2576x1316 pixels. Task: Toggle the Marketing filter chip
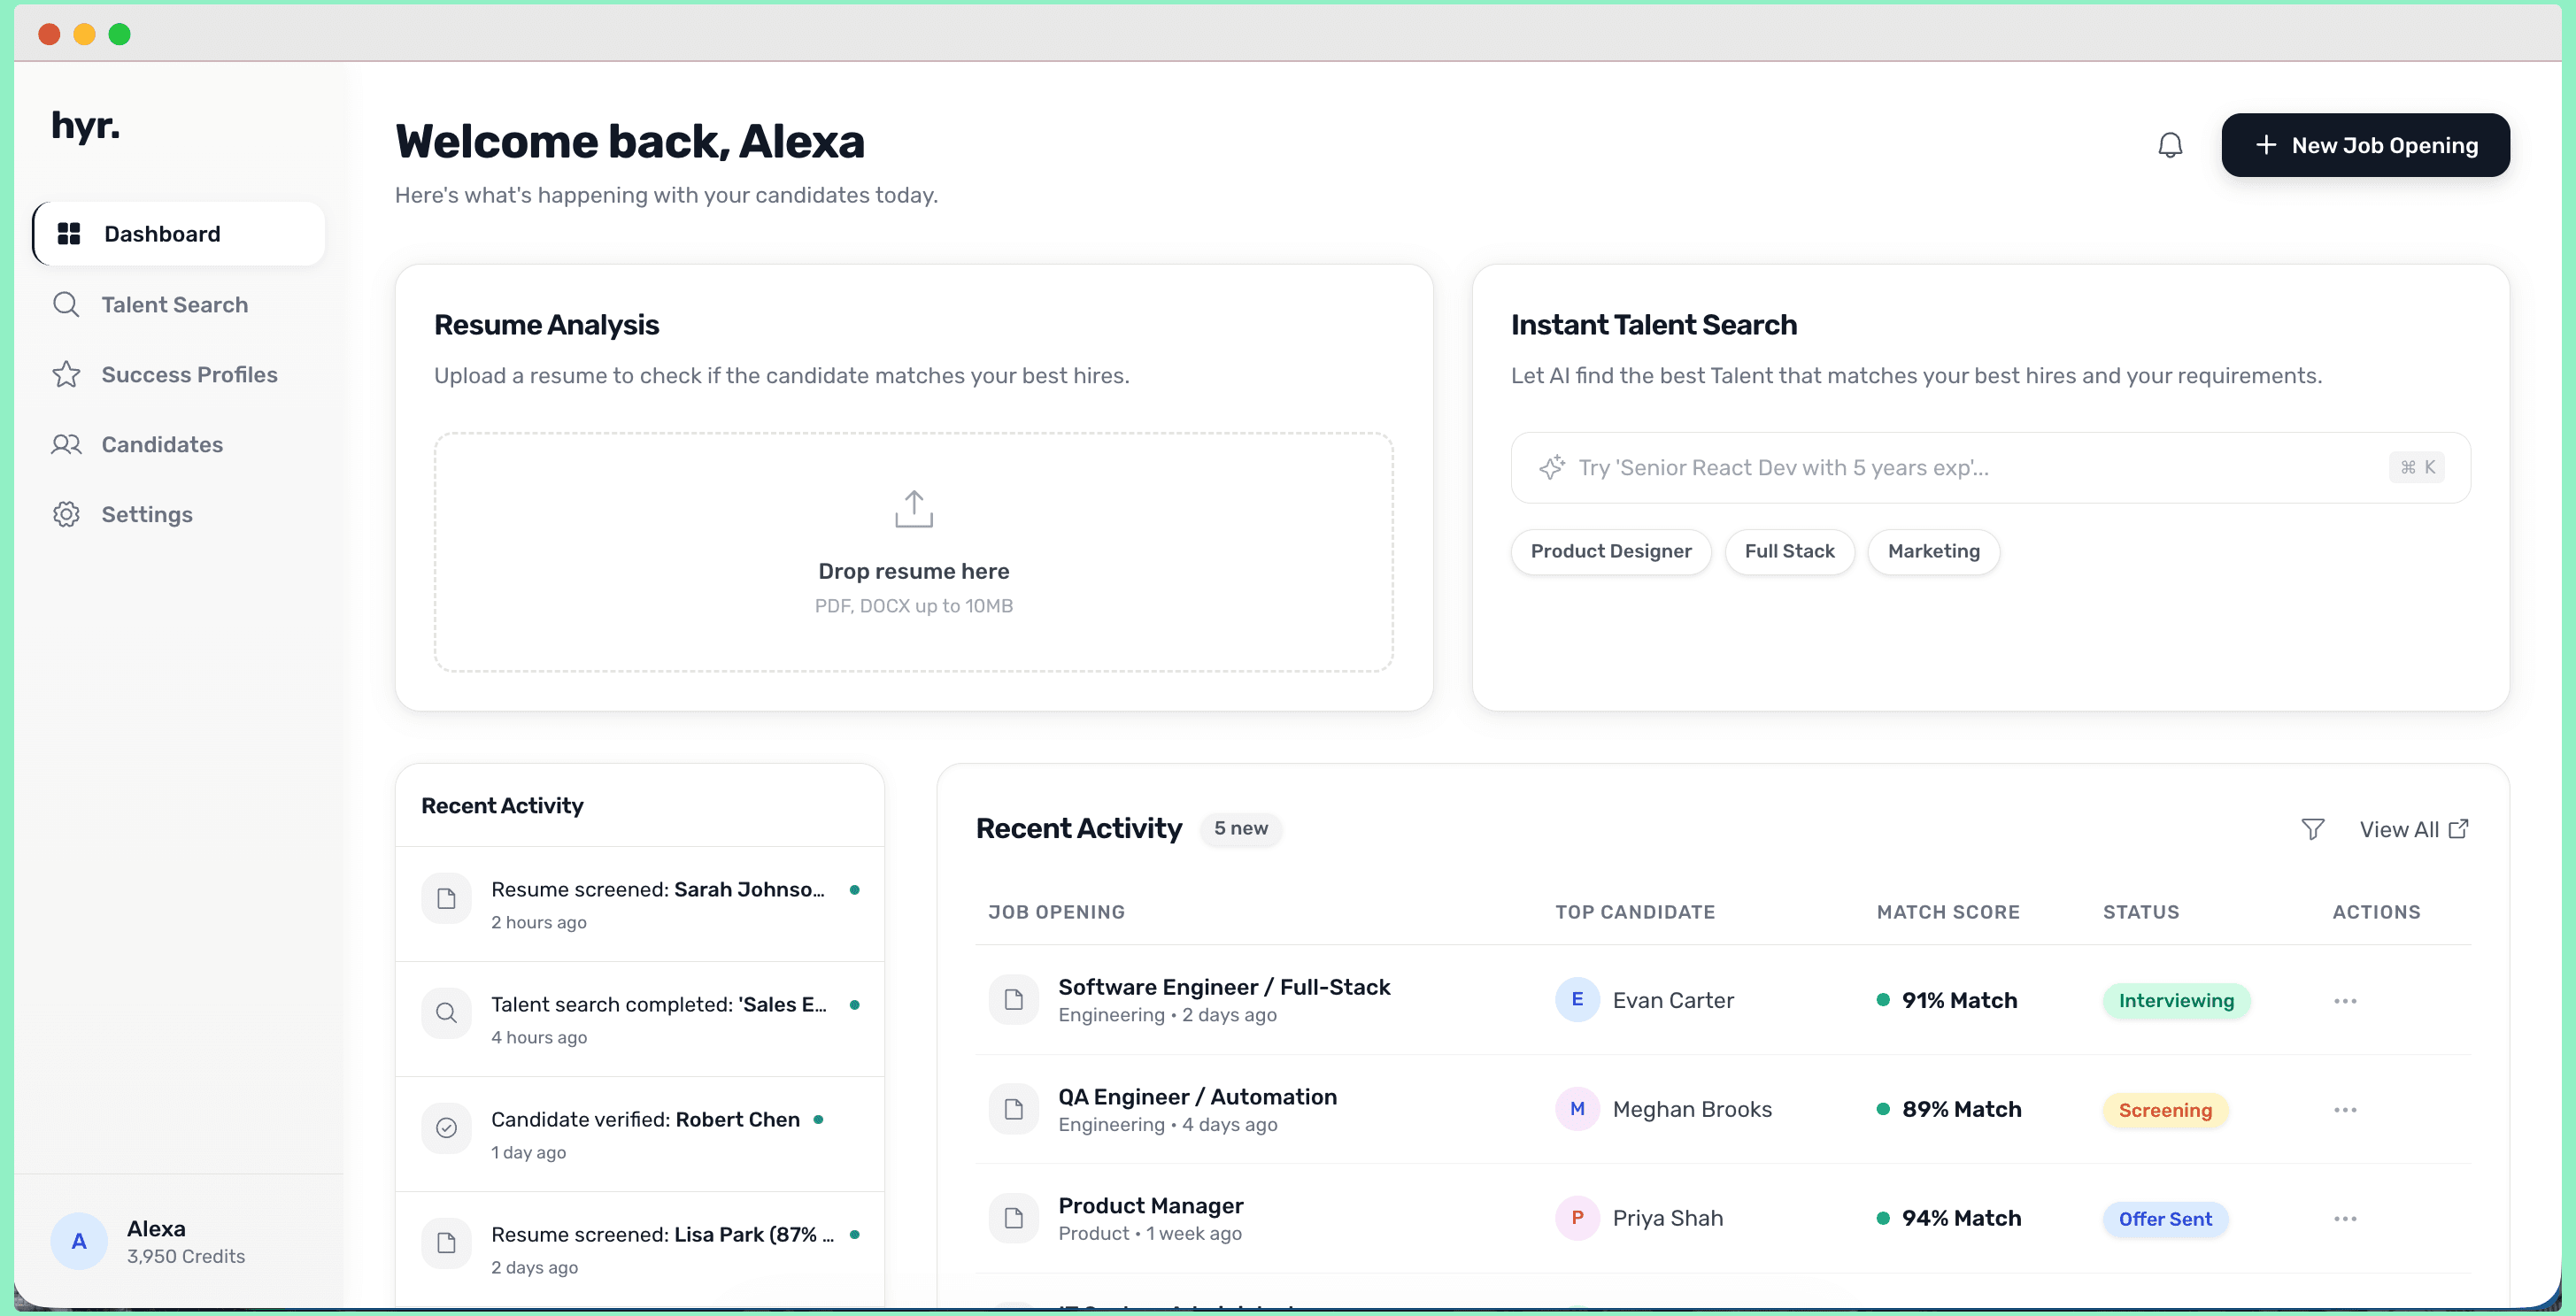(1933, 551)
